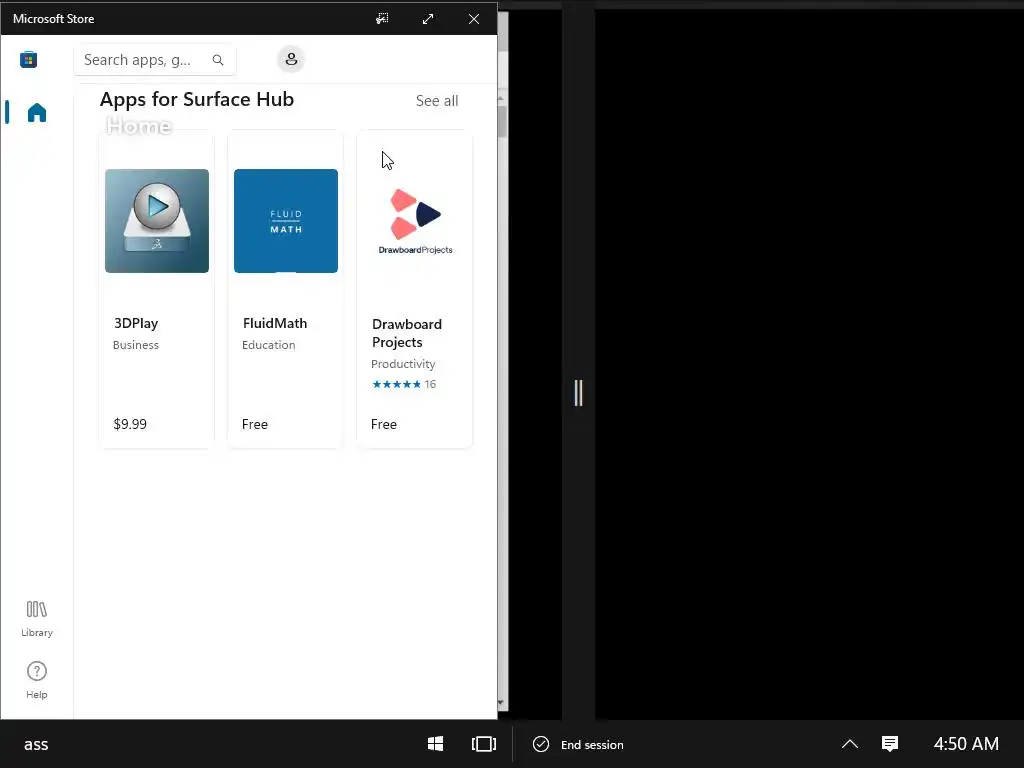Open the Library section
This screenshot has width=1024, height=768.
[37, 618]
